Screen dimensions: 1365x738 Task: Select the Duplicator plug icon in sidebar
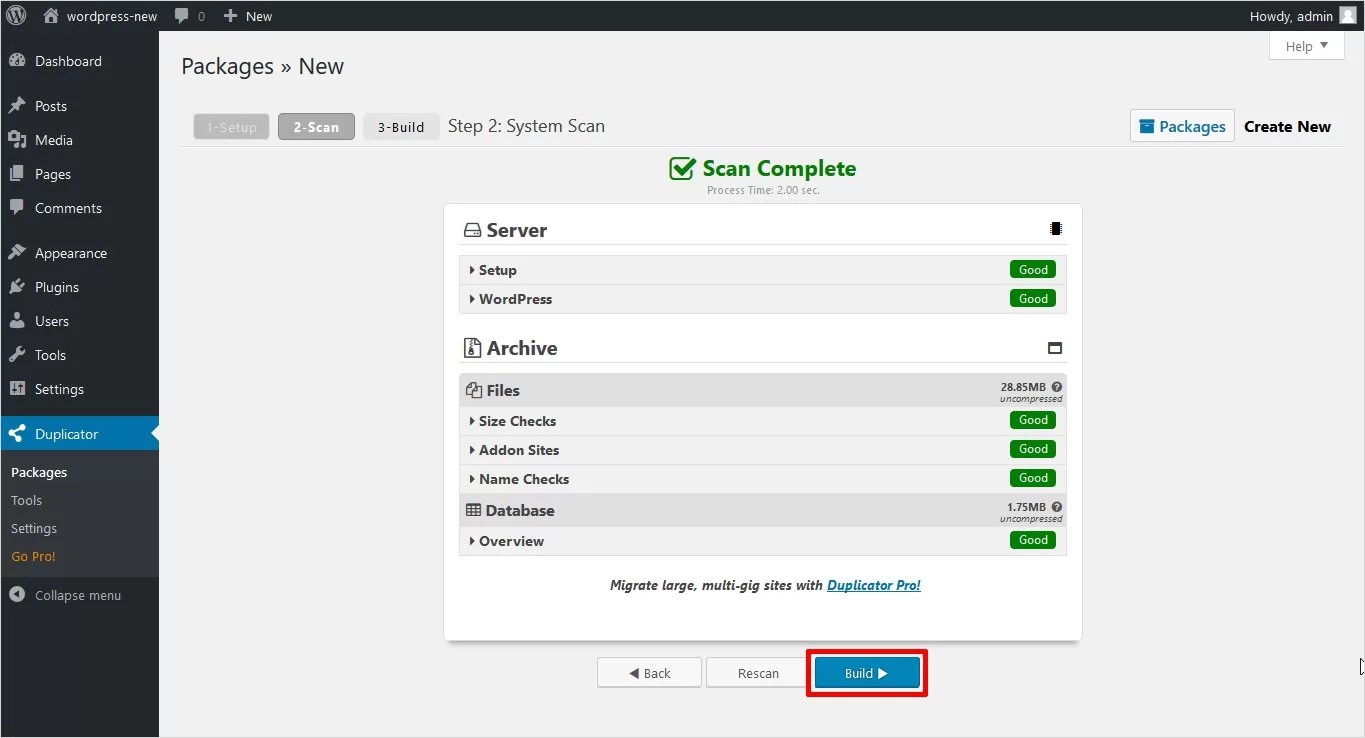[x=18, y=433]
